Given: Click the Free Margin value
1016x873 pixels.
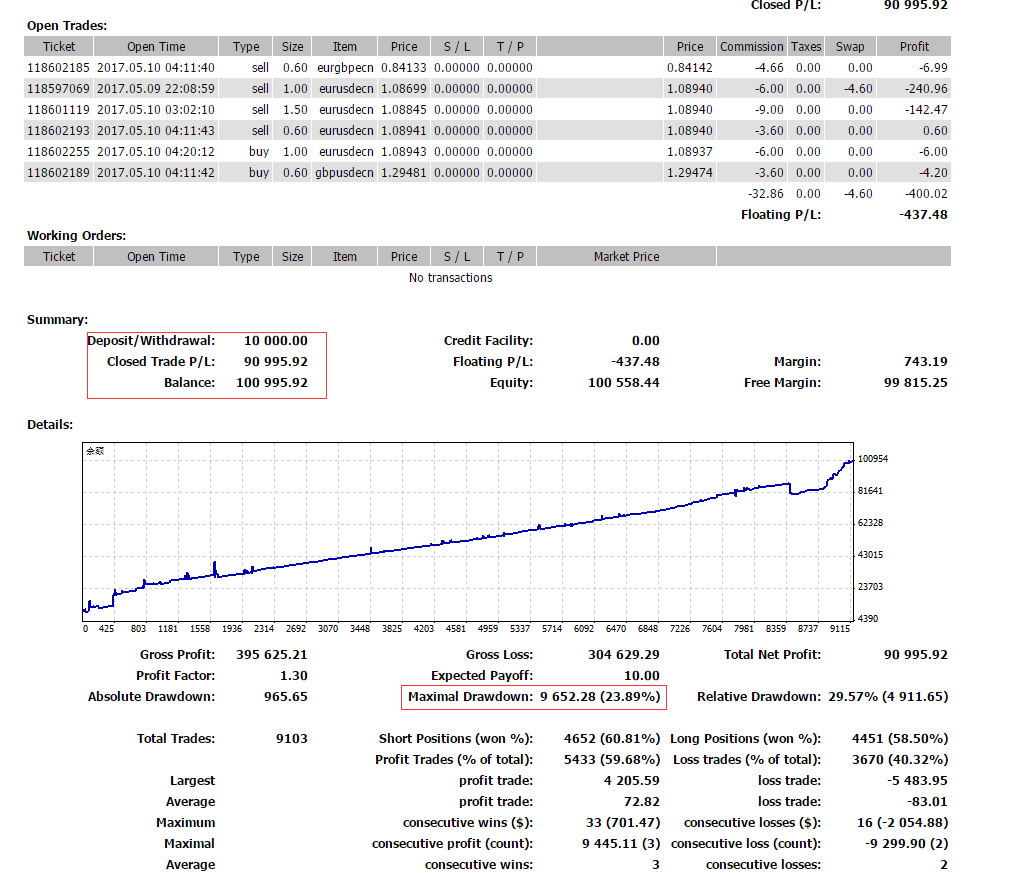Looking at the screenshot, I should click(916, 382).
